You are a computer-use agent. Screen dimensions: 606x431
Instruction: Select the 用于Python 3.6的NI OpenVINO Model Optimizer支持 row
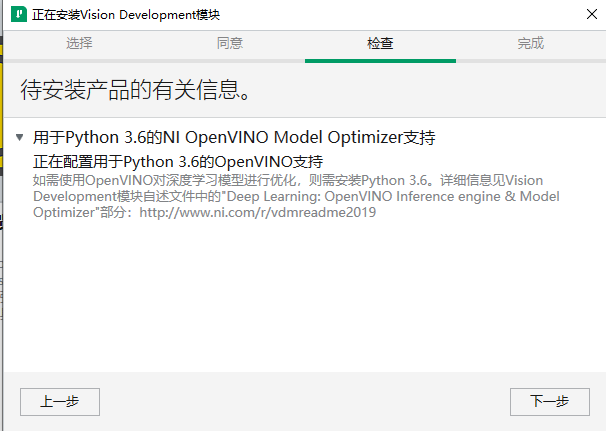(234, 137)
